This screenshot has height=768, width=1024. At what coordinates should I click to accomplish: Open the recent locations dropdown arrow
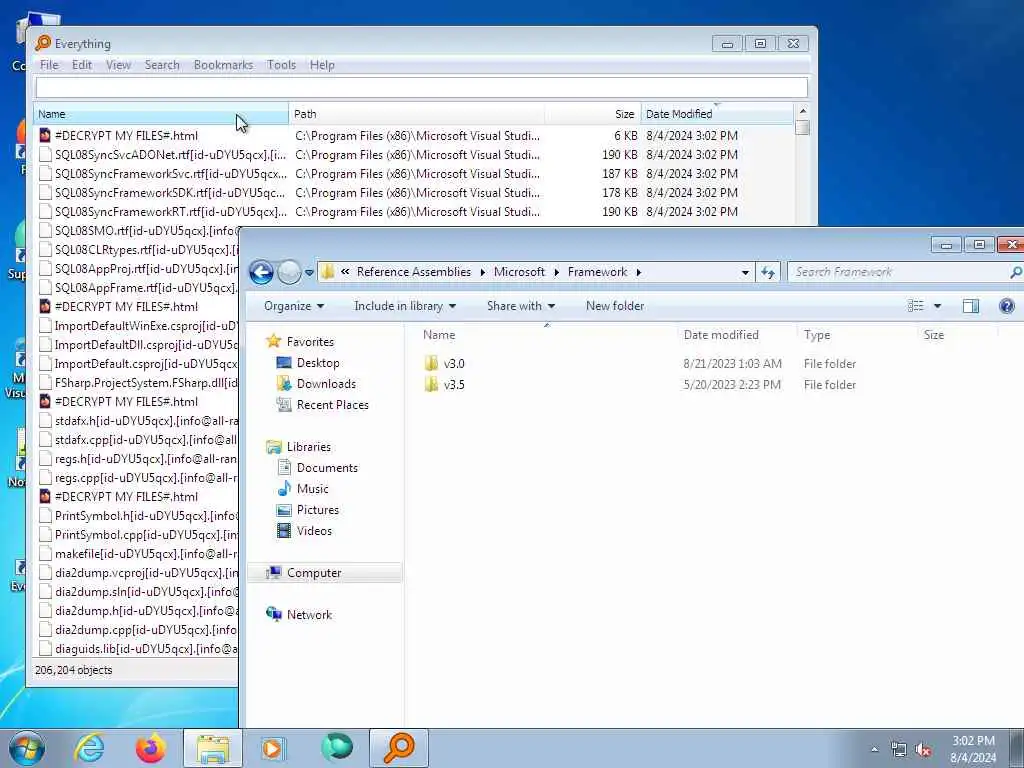click(x=310, y=272)
